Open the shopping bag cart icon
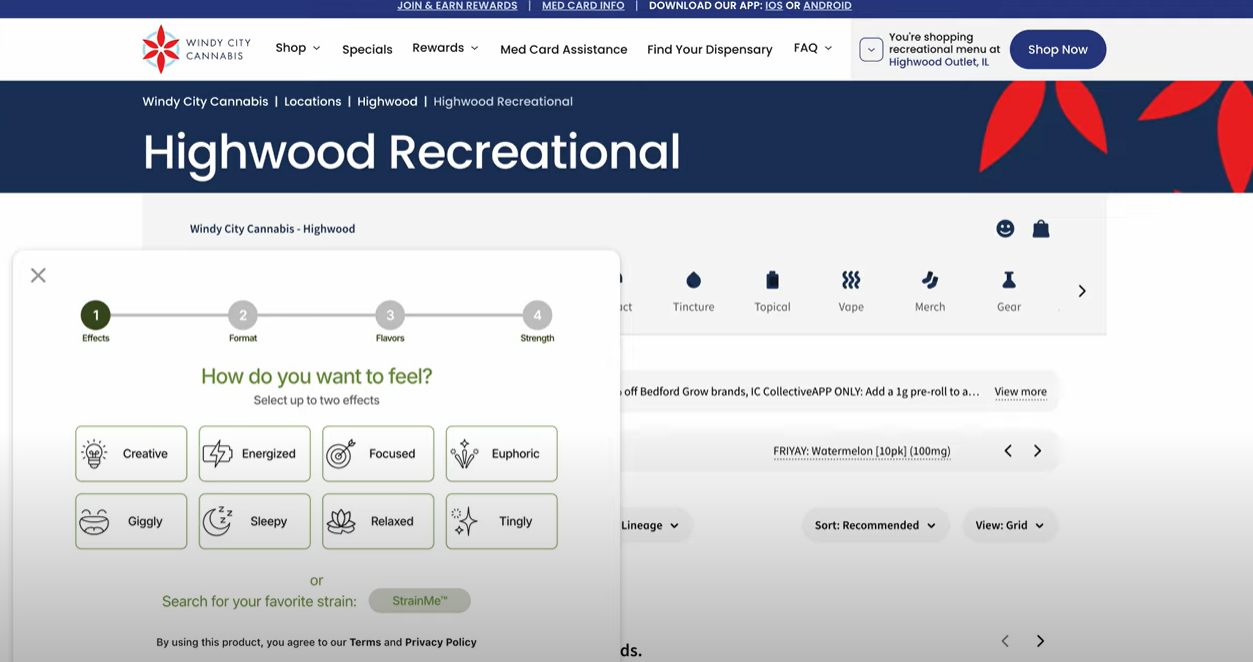Image resolution: width=1253 pixels, height=662 pixels. click(x=1041, y=229)
